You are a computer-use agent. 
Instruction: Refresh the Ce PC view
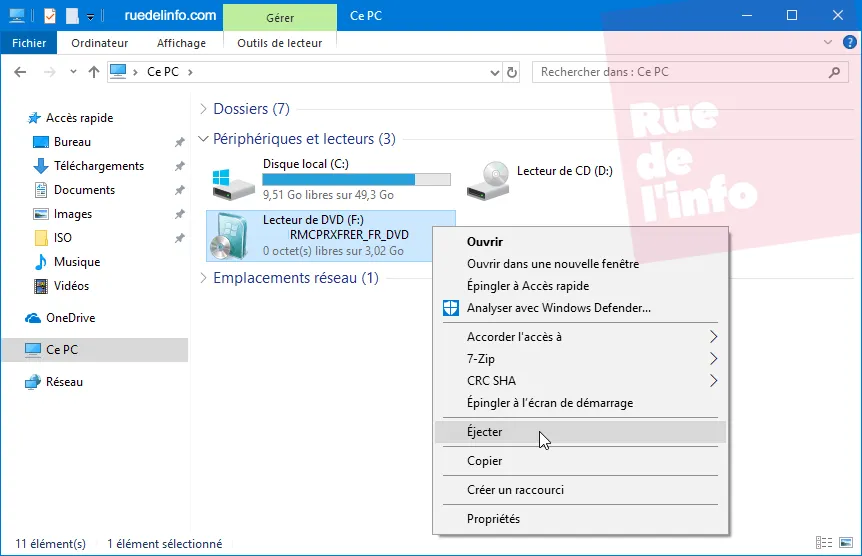[512, 72]
